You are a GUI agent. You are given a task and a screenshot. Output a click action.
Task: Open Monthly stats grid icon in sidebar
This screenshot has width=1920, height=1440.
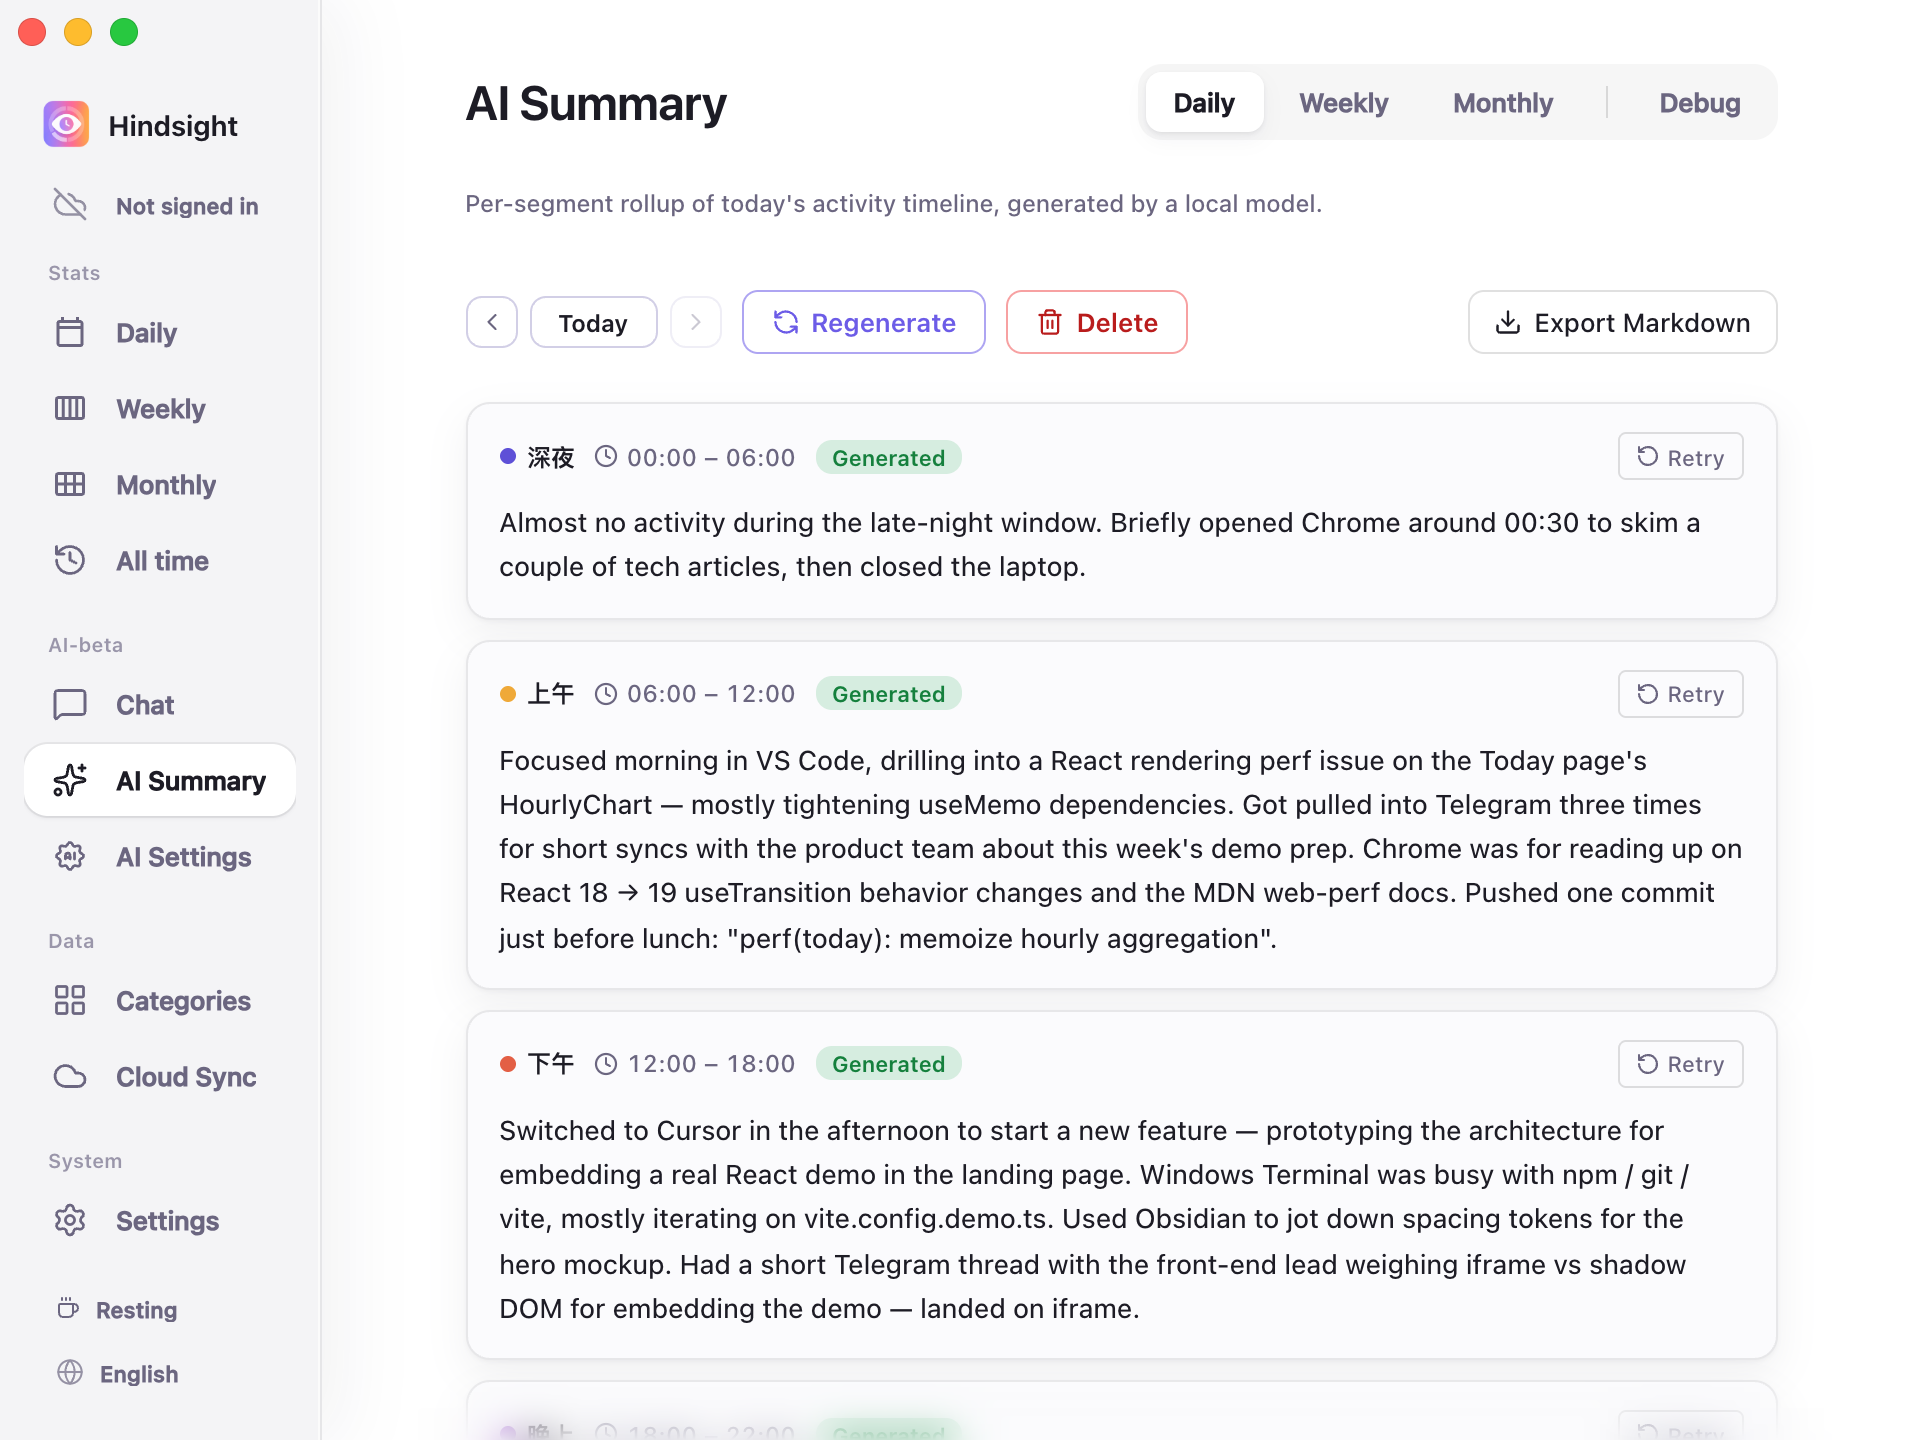click(x=70, y=484)
